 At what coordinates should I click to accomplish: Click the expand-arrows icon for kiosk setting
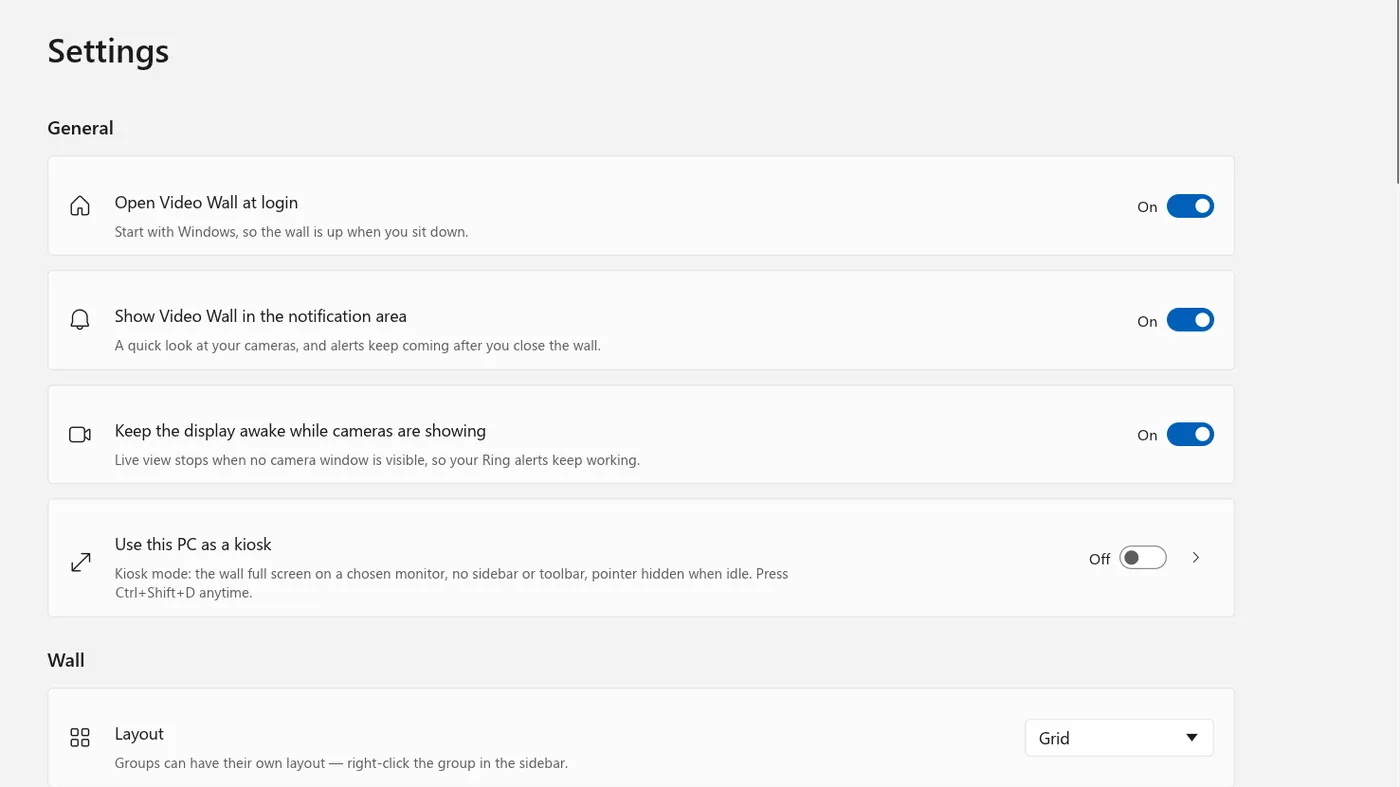pos(80,563)
